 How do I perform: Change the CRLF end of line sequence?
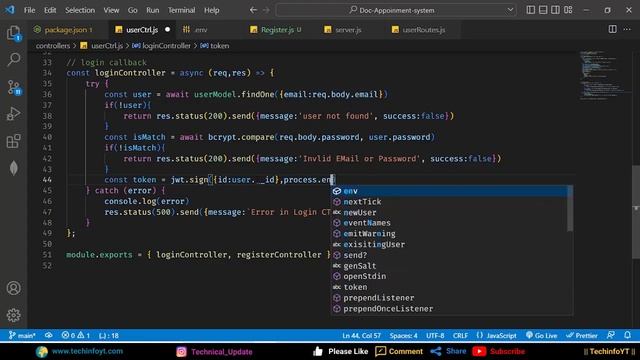[460, 336]
